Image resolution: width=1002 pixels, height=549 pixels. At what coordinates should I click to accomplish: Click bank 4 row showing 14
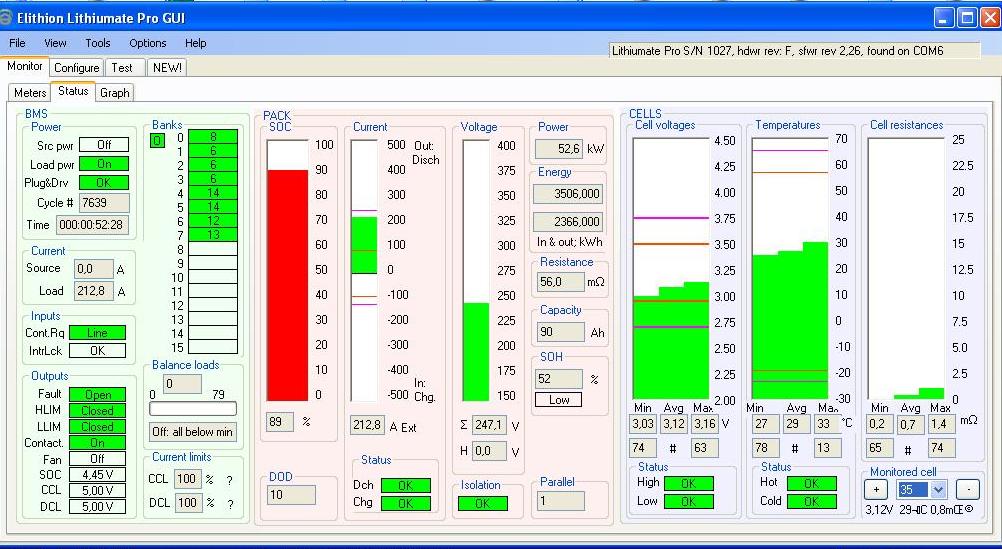coord(213,193)
